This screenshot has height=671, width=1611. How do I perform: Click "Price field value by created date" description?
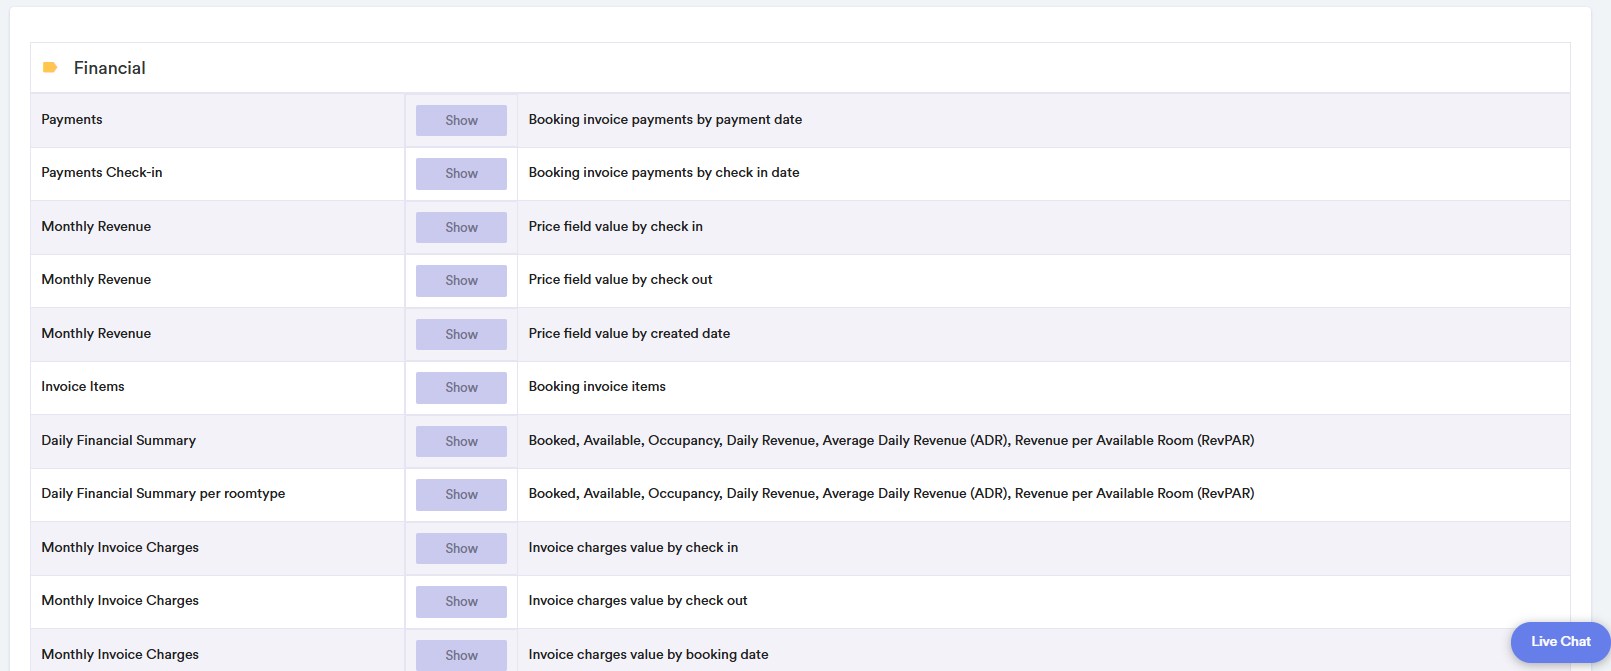629,333
